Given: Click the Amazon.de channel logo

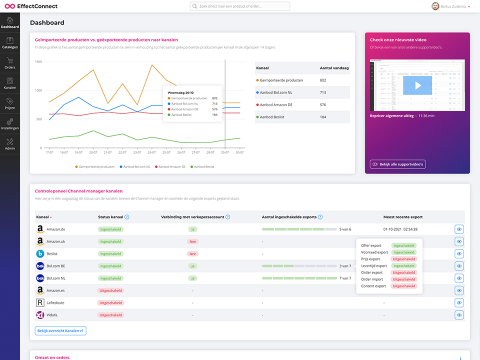Looking at the screenshot, I should [40, 229].
